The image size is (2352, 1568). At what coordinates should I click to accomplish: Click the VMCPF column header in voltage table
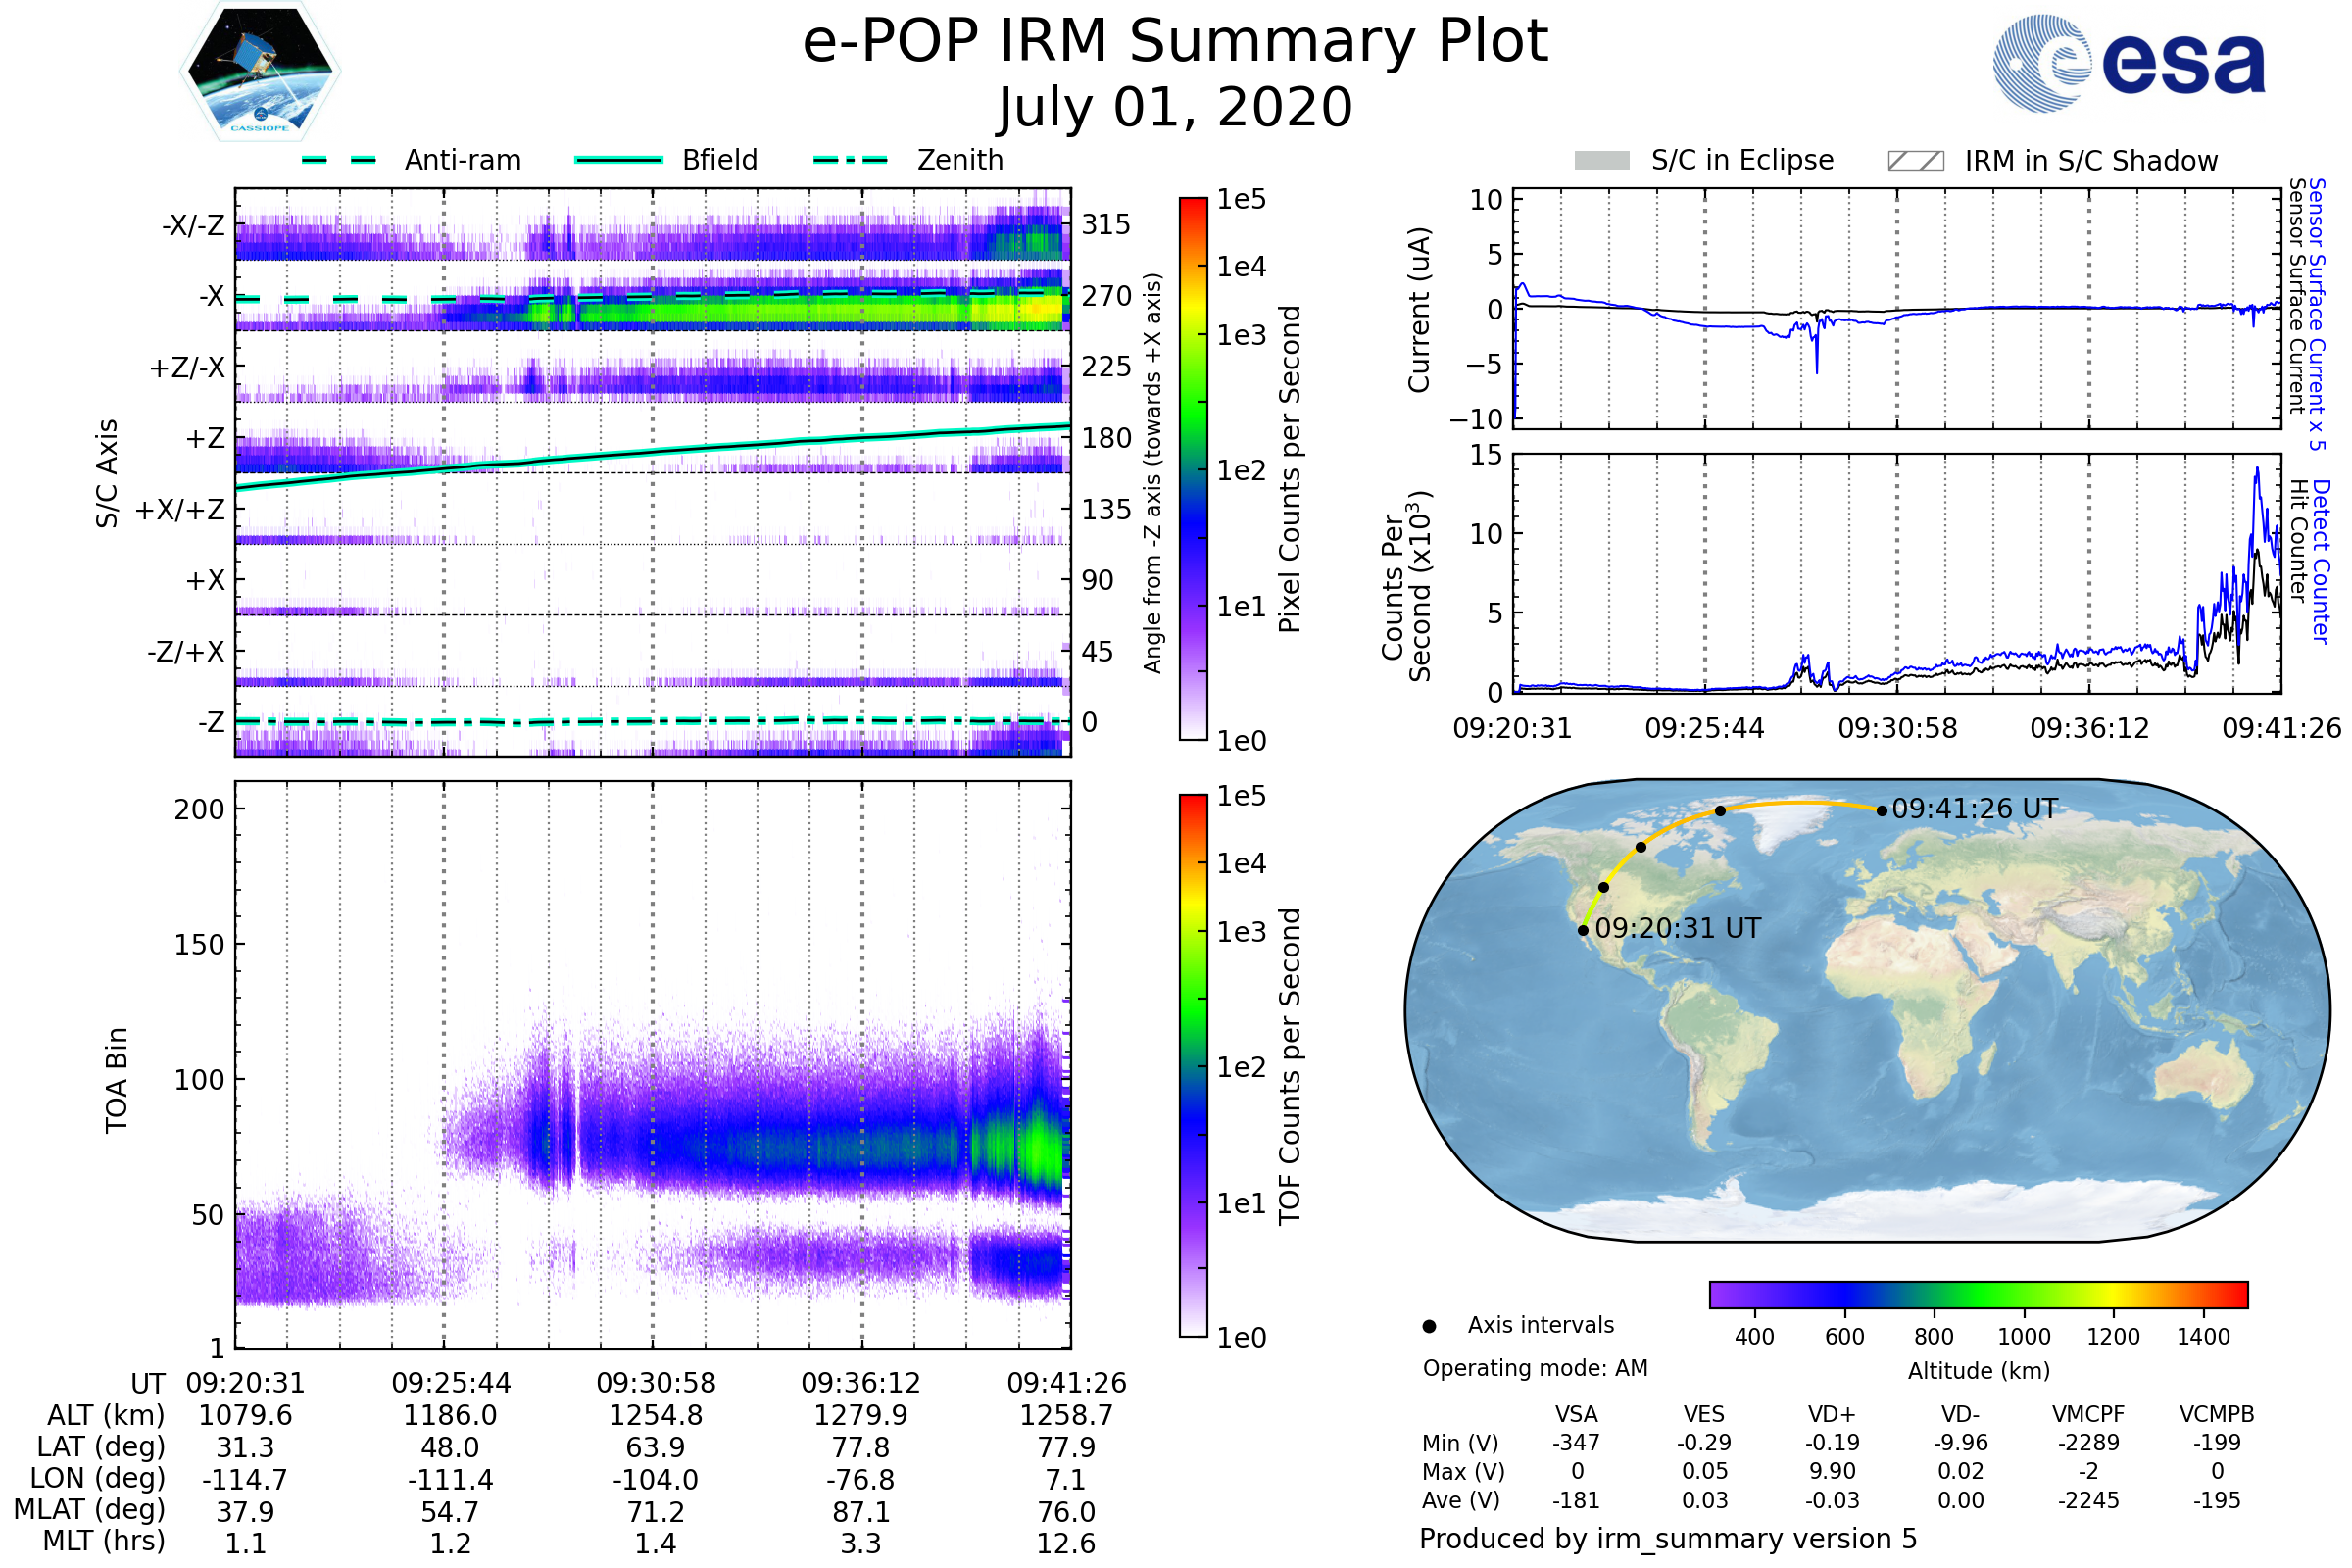[2088, 1414]
